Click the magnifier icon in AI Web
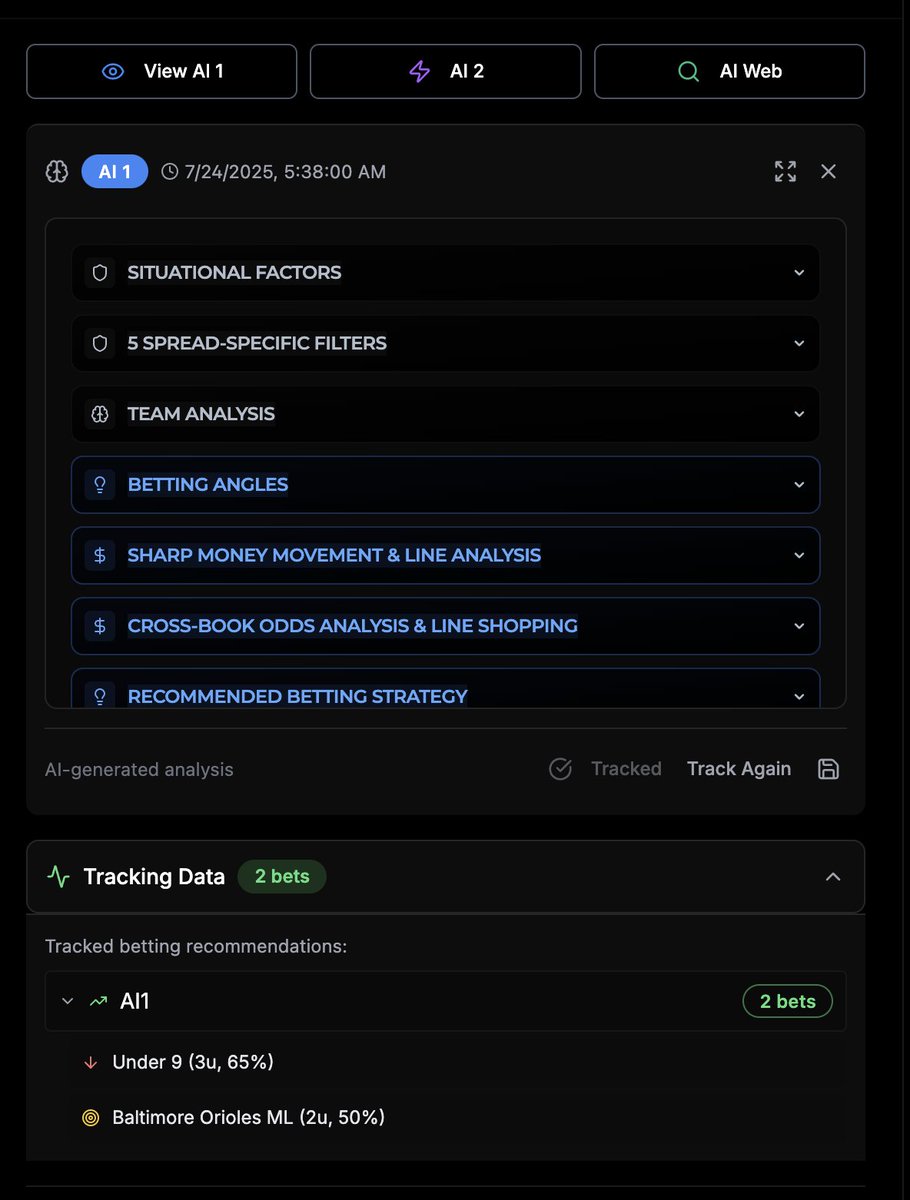Screen dimensions: 910x1200 coord(688,71)
